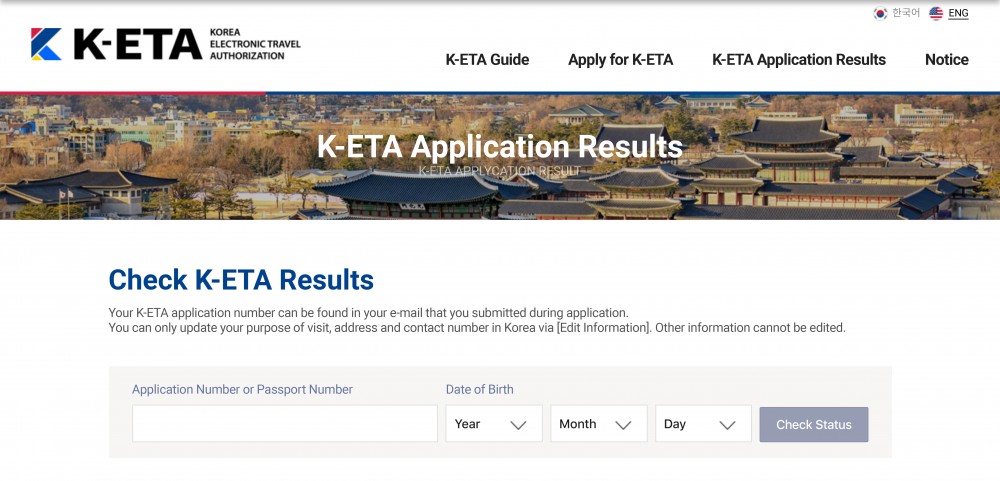Click the palace banner heading text
The image size is (1000, 481).
click(x=499, y=147)
